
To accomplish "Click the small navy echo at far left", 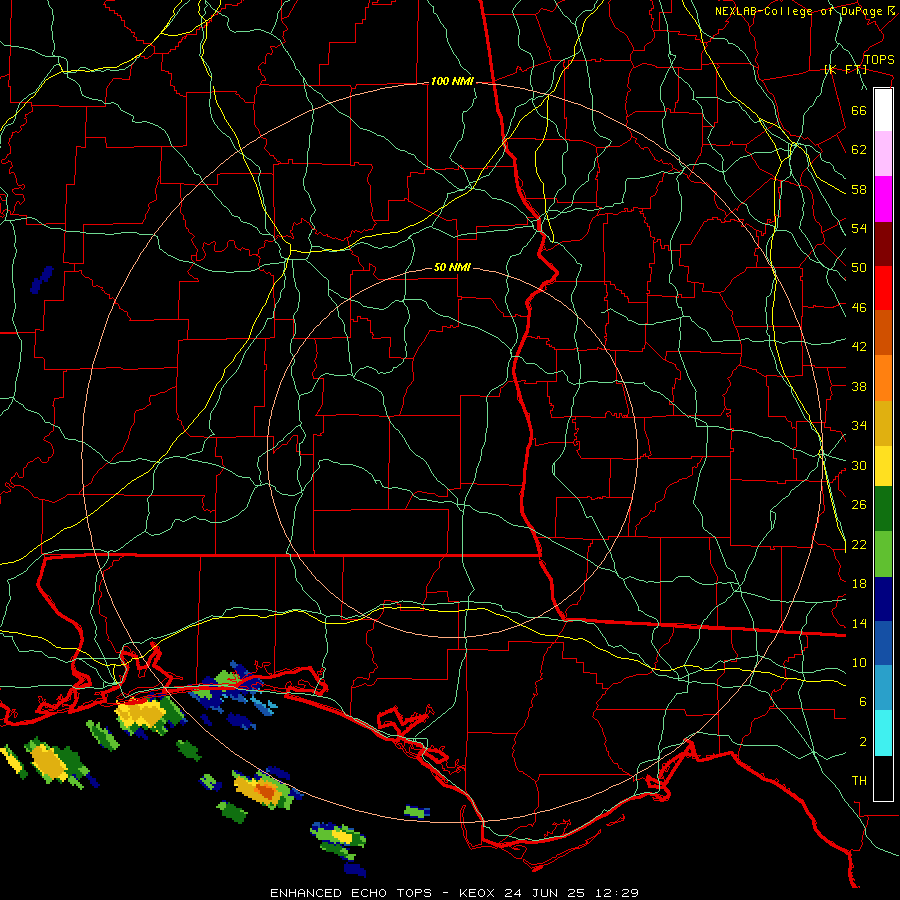I will pos(41,280).
